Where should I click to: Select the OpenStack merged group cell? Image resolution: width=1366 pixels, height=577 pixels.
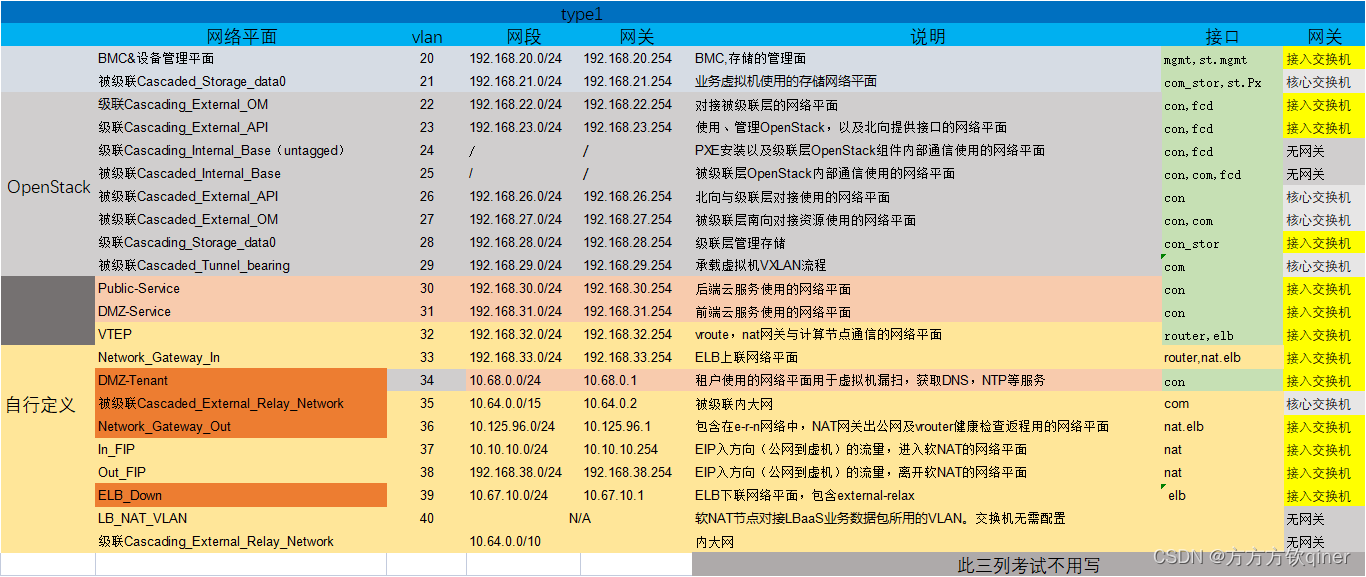pos(48,186)
